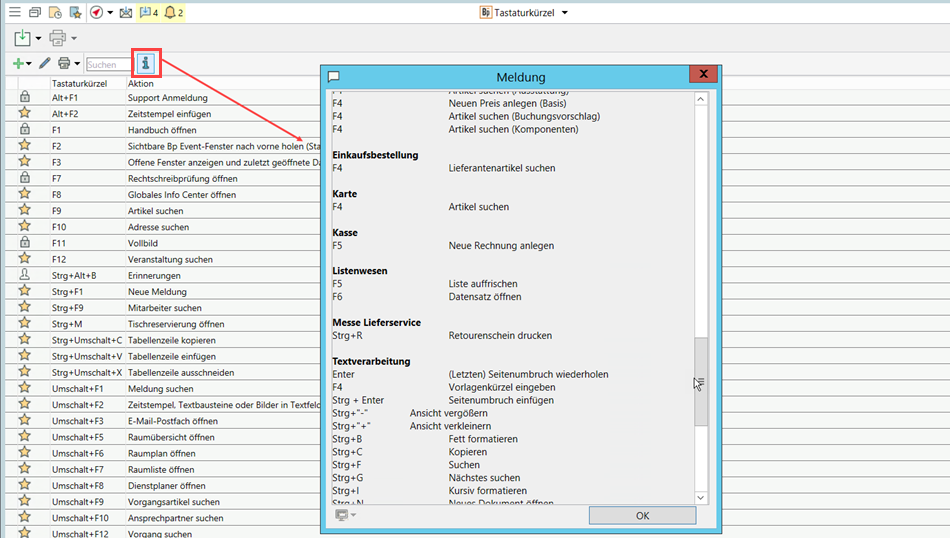Open the hamburger main menu

tap(14, 12)
